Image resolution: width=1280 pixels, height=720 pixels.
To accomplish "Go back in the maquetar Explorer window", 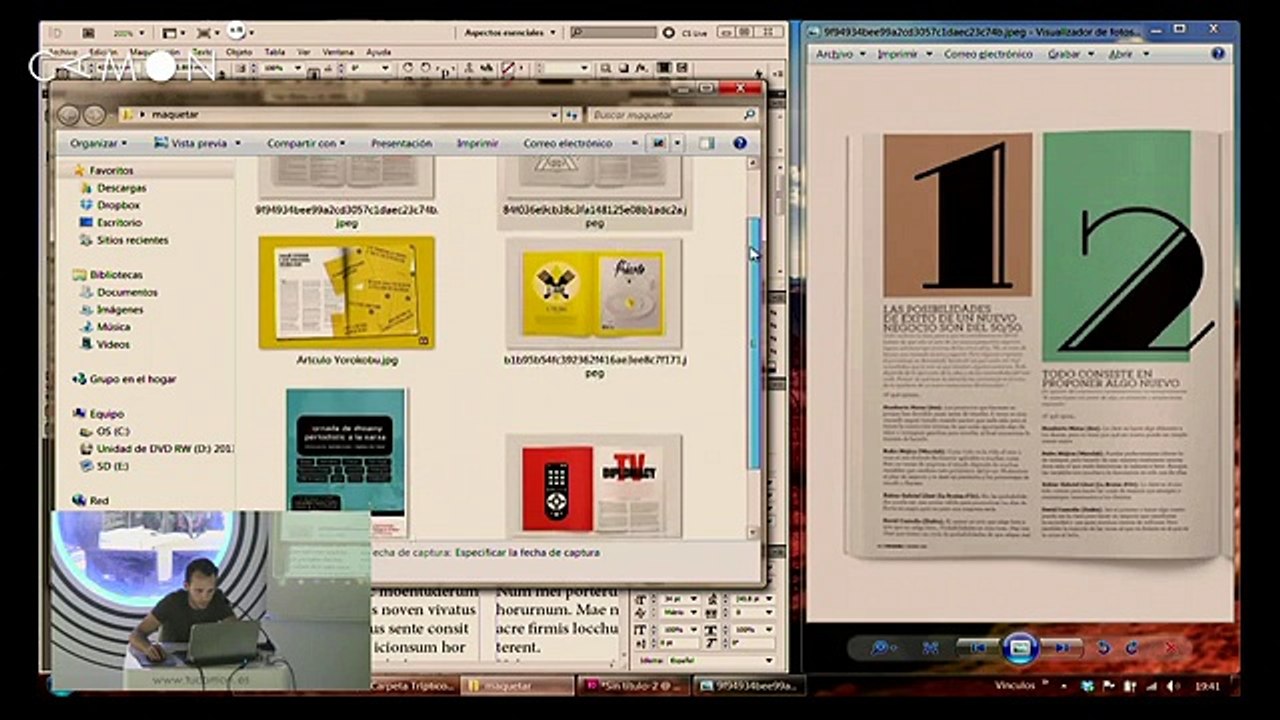I will click(68, 115).
